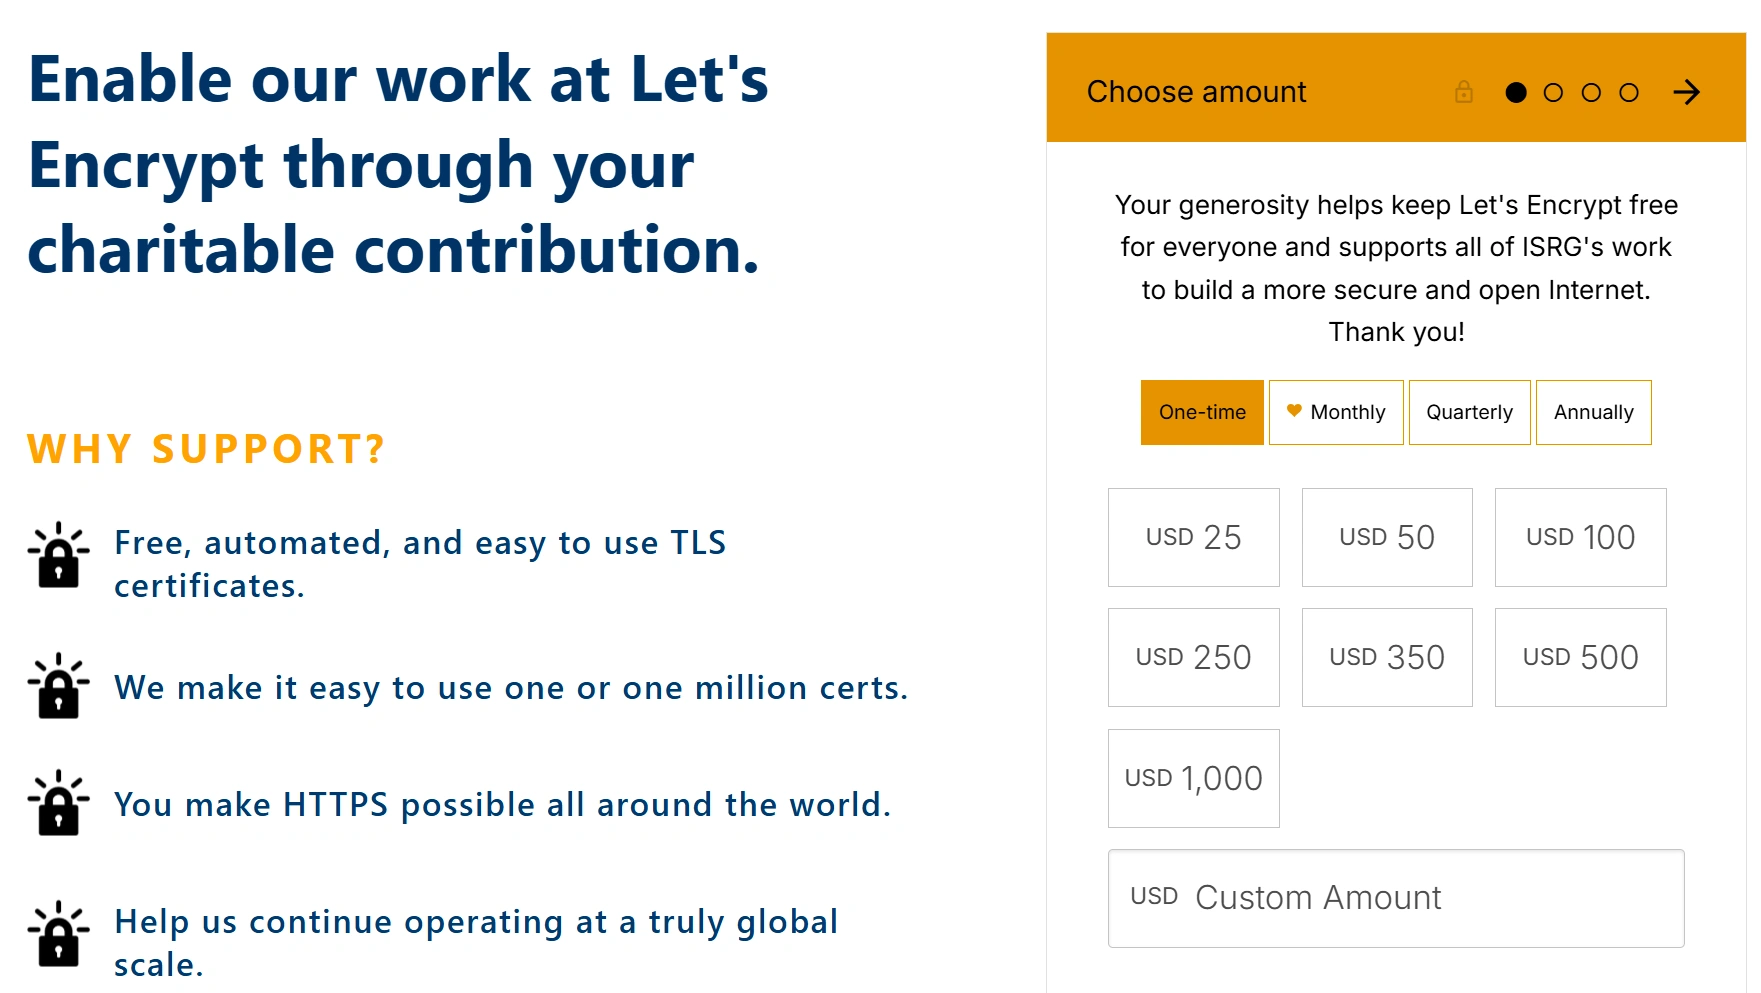Click lock icon beside HTTPS possible text

(x=59, y=803)
